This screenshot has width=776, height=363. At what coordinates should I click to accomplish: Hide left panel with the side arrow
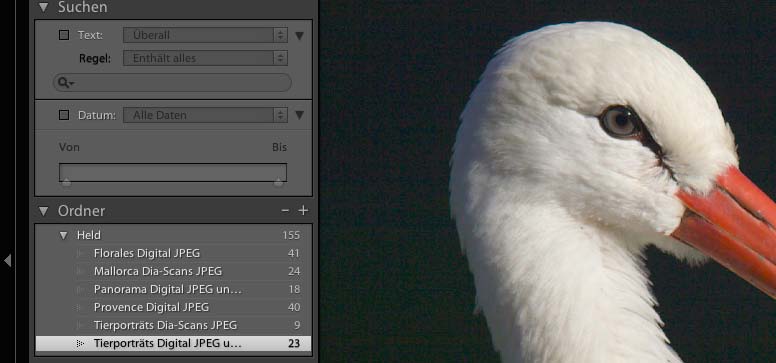pos(7,260)
